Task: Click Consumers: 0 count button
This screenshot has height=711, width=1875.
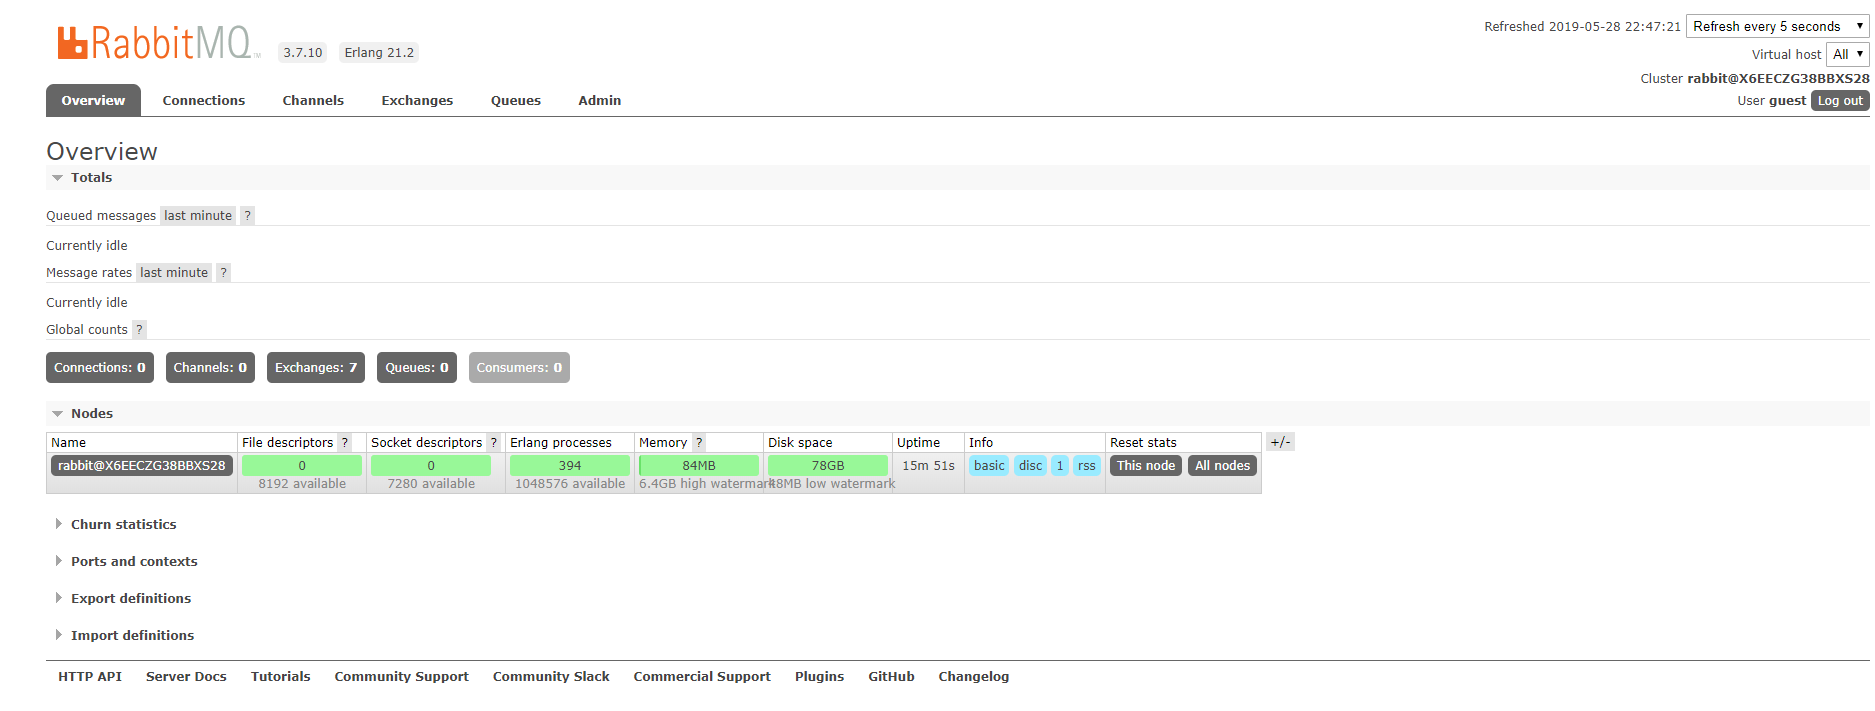Action: click(x=519, y=368)
